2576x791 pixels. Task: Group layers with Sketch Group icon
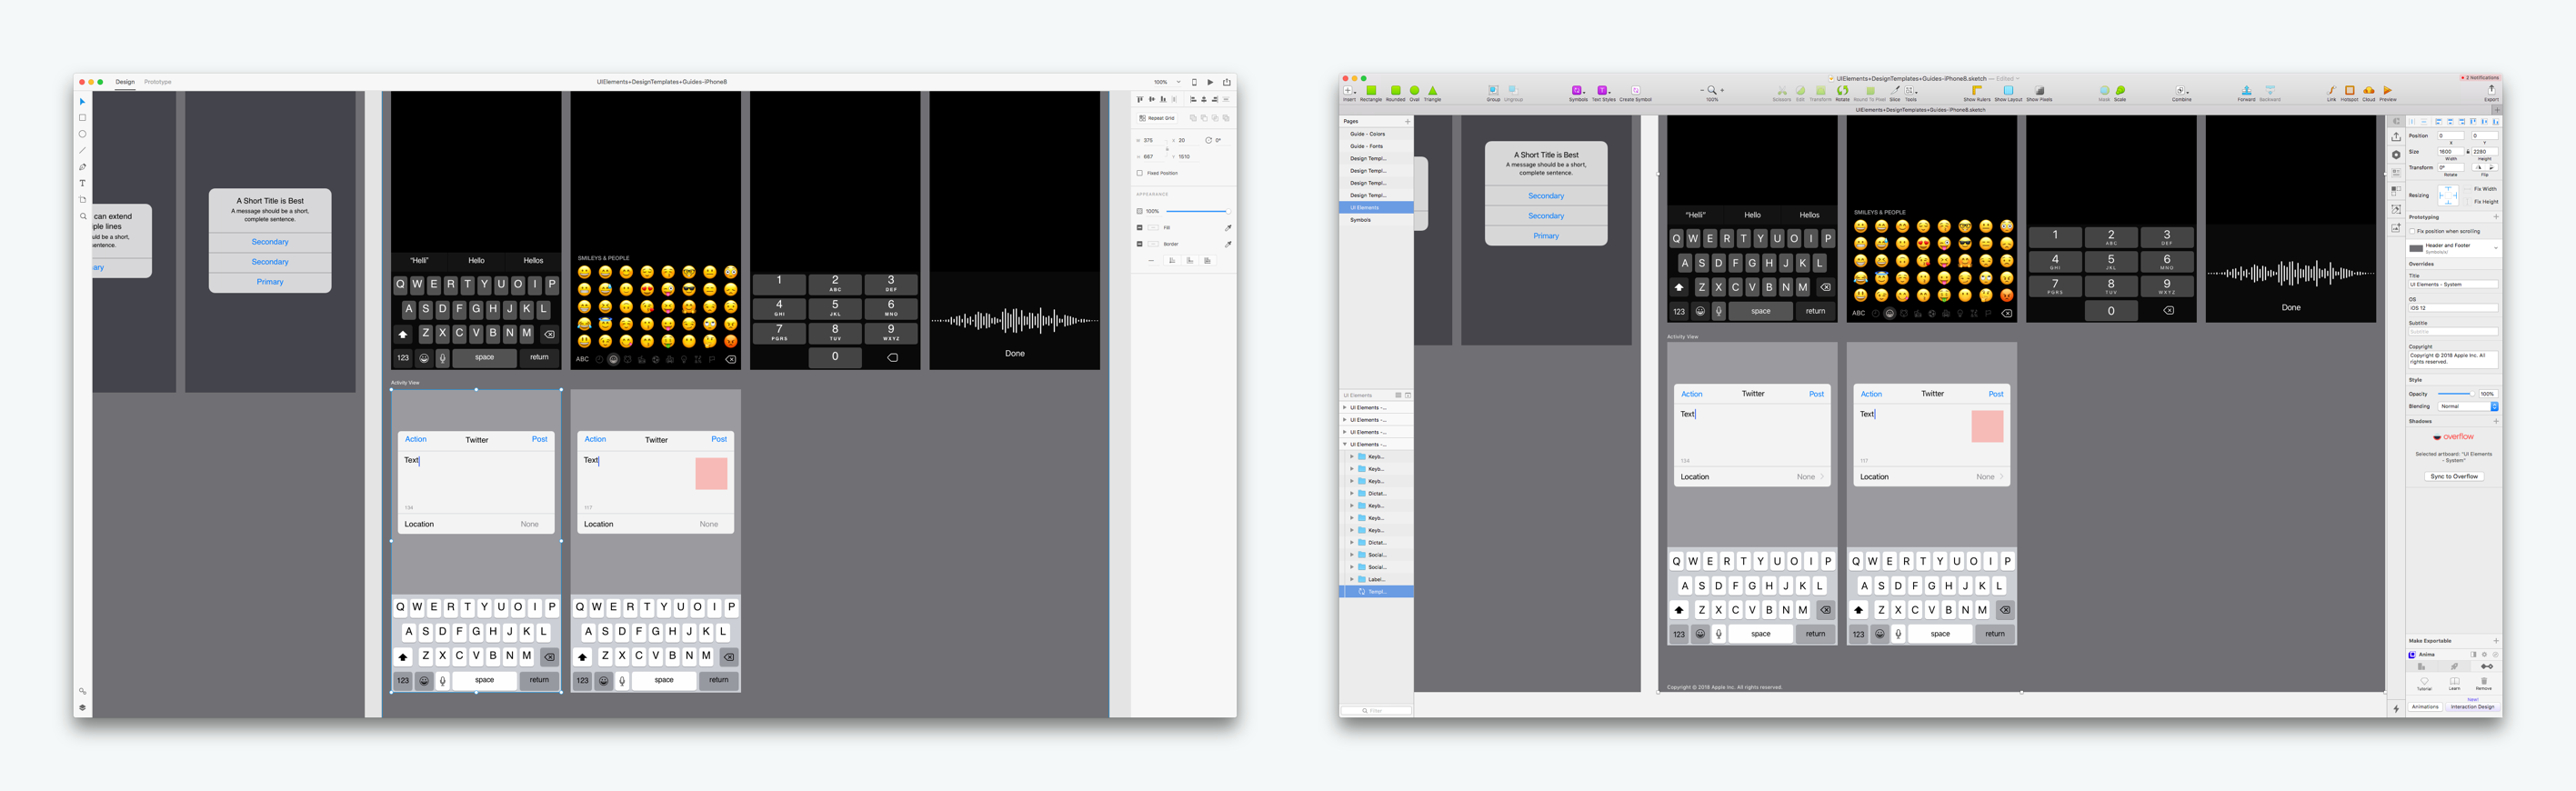coord(1494,93)
